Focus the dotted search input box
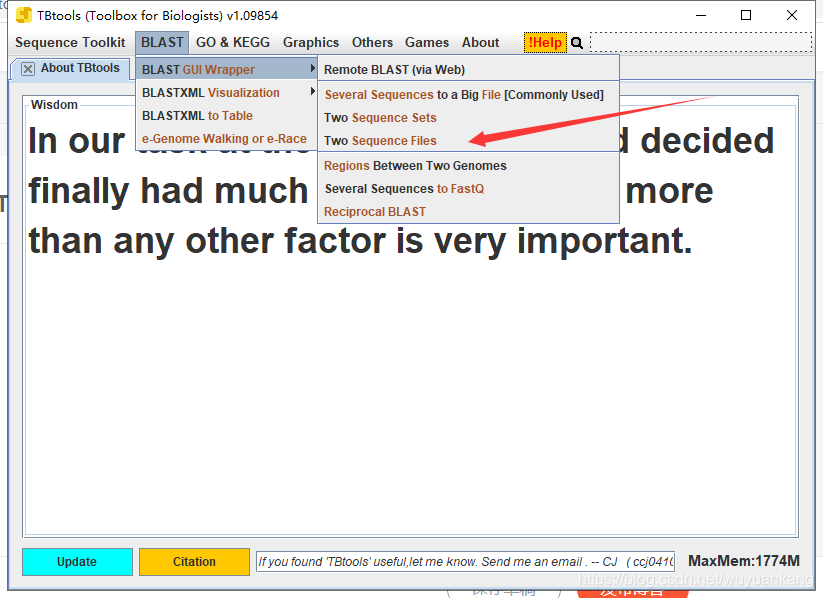 pos(701,43)
